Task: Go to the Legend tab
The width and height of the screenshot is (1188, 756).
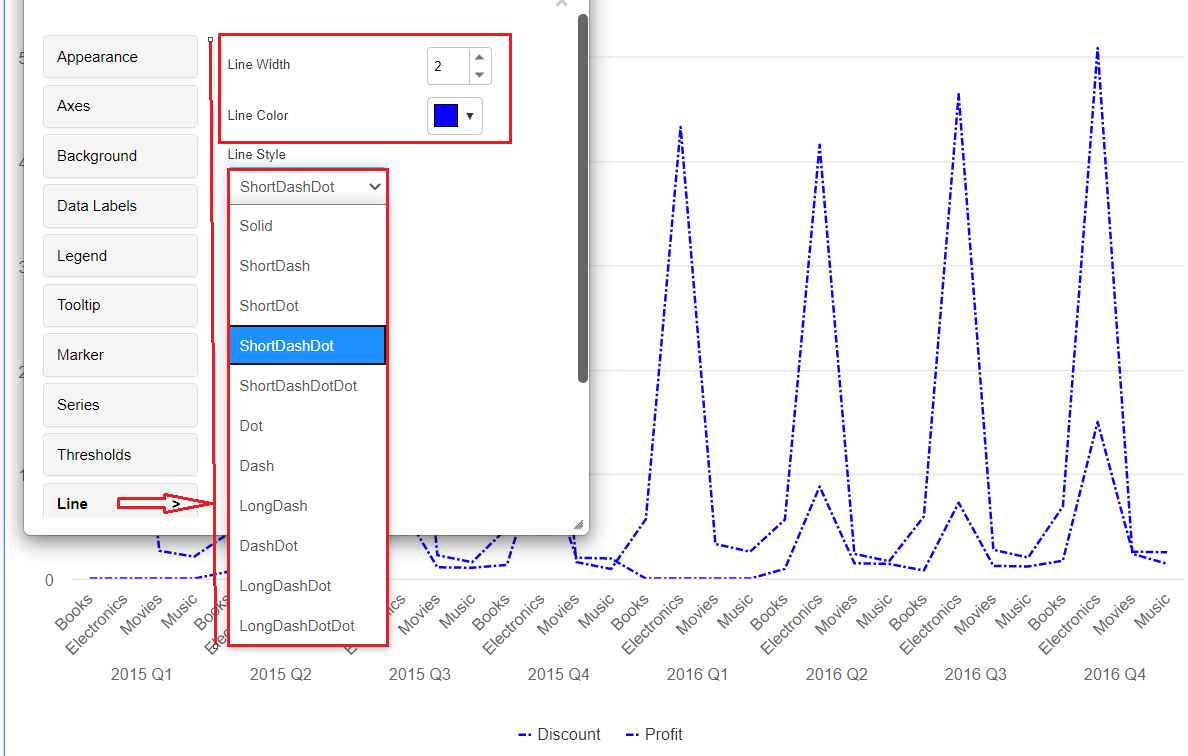Action: tap(120, 256)
